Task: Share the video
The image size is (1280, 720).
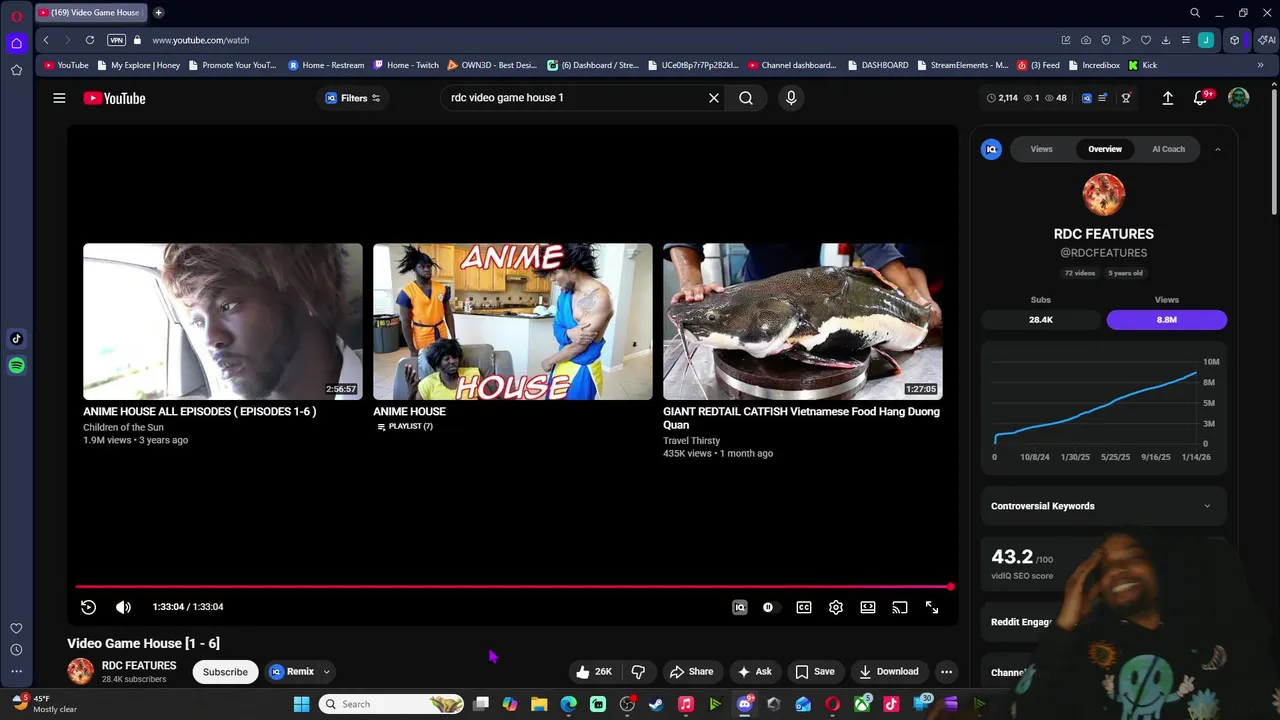Action: pyautogui.click(x=691, y=672)
